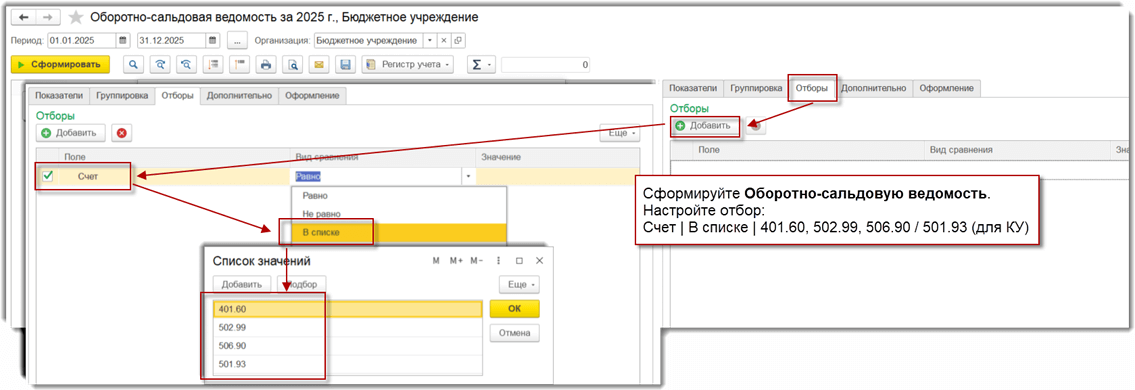Open Дополнительно tab above the Счет filter
Screen dimensions: 1135x390
coord(239,96)
